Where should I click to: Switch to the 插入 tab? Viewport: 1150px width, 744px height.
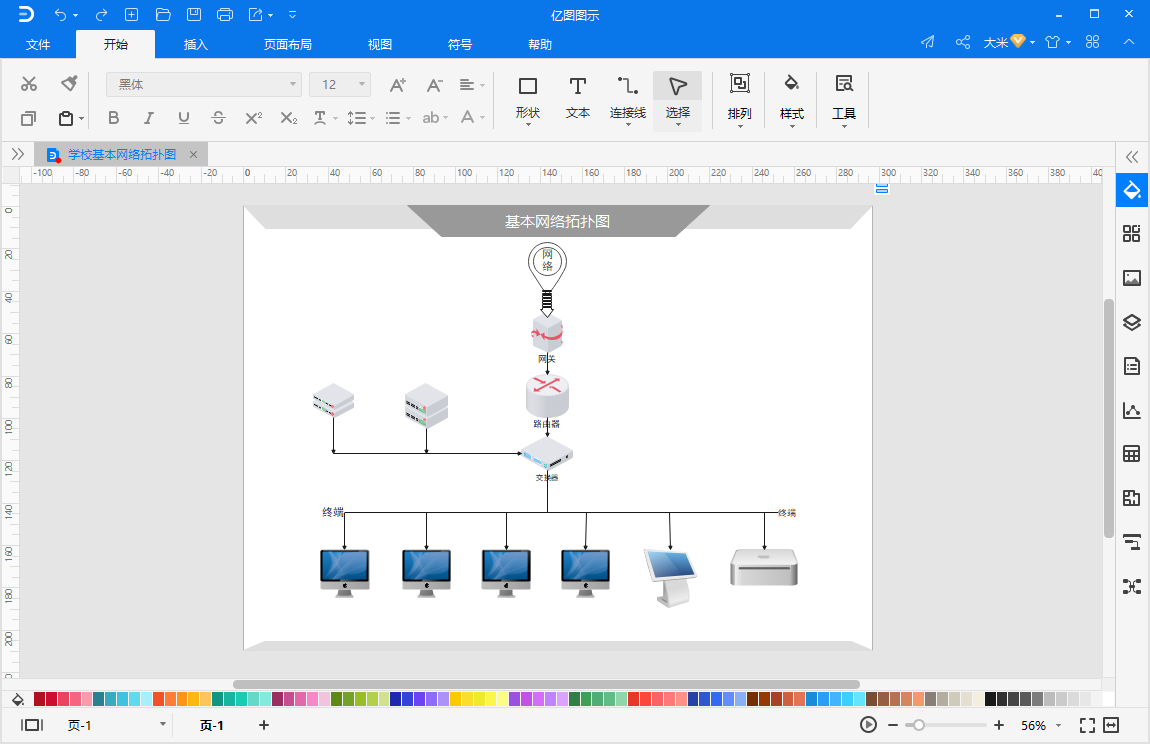point(196,44)
